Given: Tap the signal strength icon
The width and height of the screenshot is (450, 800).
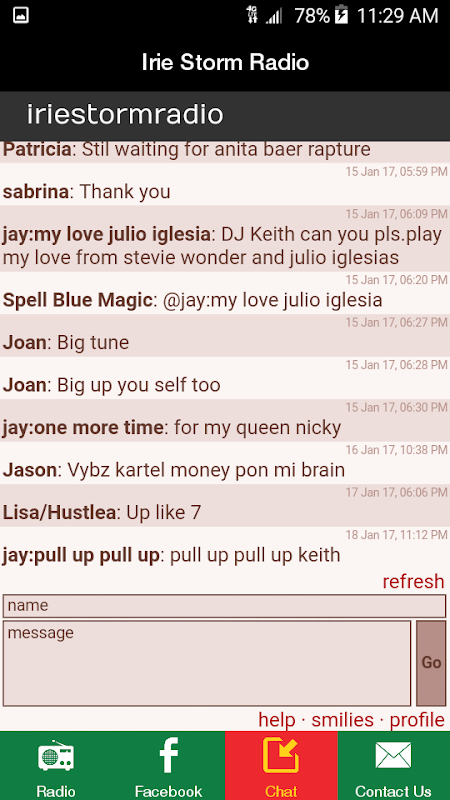Looking at the screenshot, I should point(273,16).
